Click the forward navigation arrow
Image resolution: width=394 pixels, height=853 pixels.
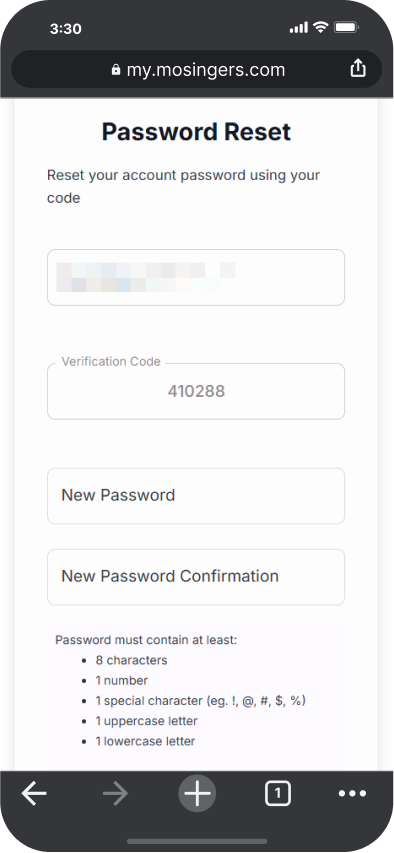tap(115, 794)
